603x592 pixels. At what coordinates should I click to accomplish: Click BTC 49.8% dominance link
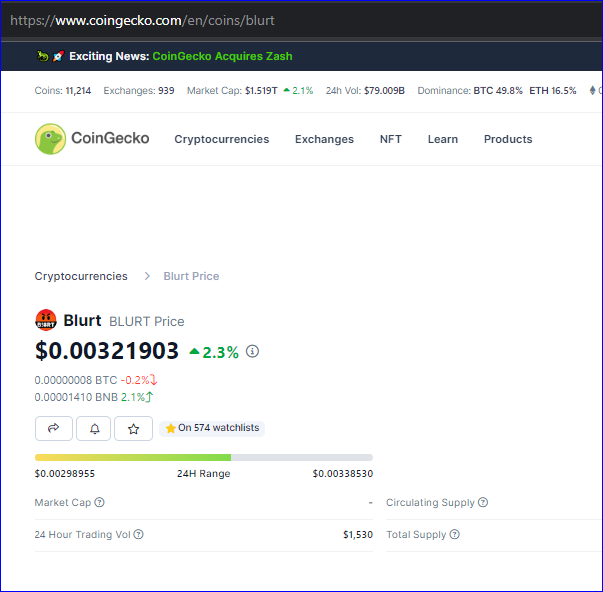(498, 91)
